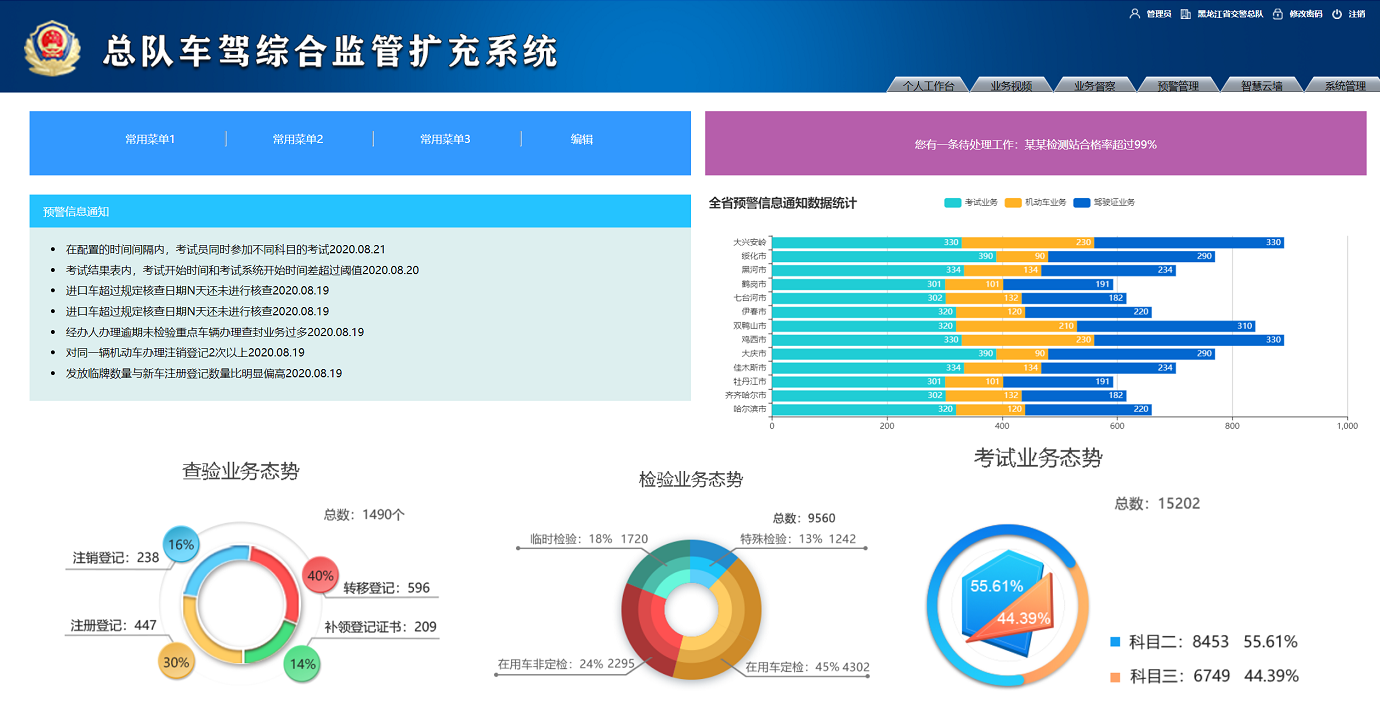Viewport: 1380px width, 711px height.
Task: Open the 个人工作台 tab
Action: coord(928,86)
